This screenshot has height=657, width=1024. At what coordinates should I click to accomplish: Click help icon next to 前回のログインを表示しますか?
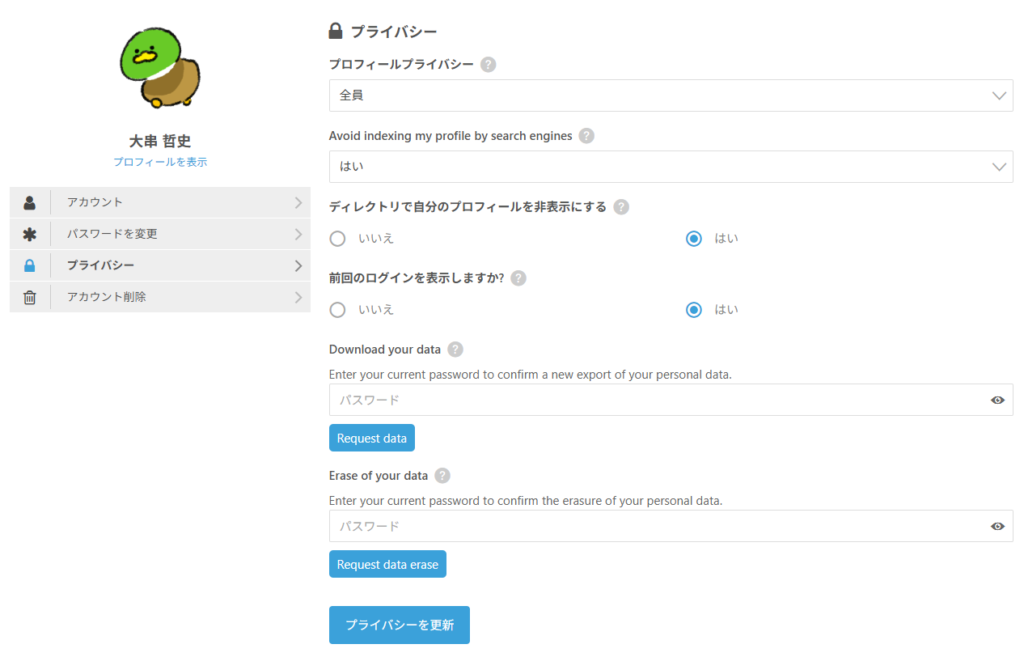click(519, 278)
